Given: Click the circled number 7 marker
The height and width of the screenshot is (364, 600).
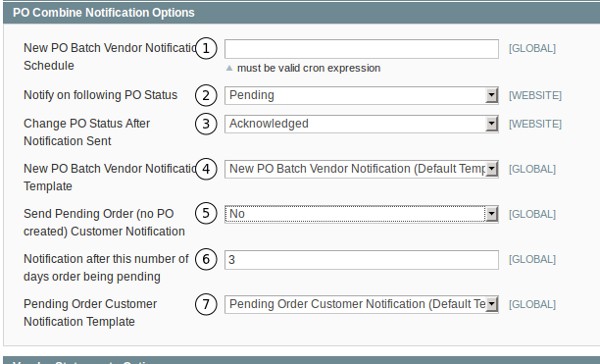Looking at the screenshot, I should tap(206, 304).
